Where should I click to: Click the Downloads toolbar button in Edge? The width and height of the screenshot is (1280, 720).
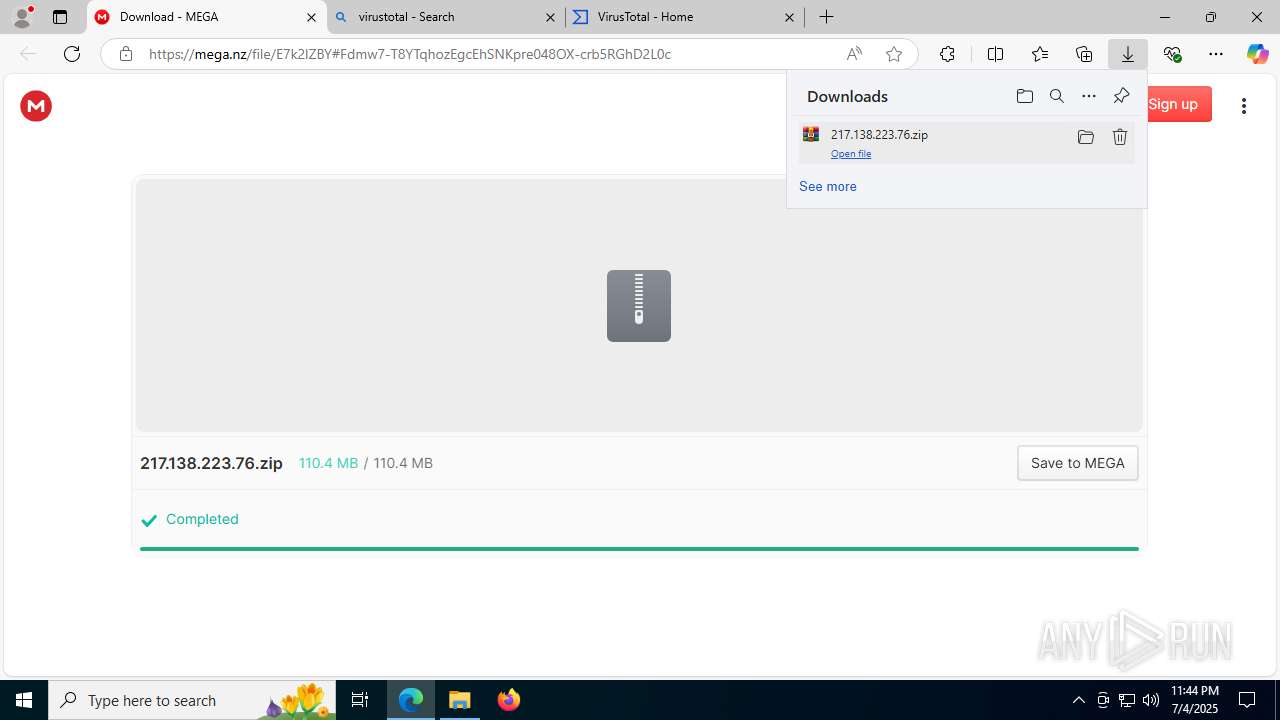pyautogui.click(x=1127, y=54)
